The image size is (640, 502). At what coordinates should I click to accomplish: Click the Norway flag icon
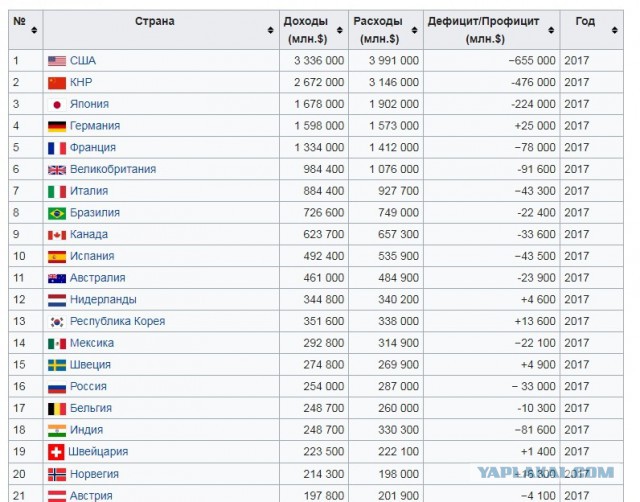click(x=57, y=474)
